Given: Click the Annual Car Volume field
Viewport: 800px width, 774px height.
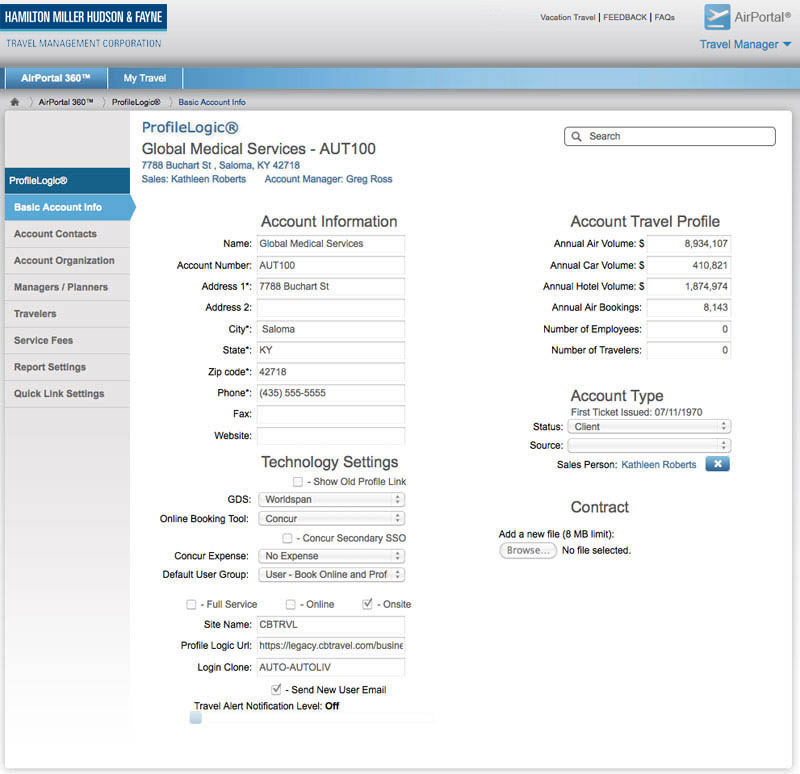Looking at the screenshot, I should (689, 266).
